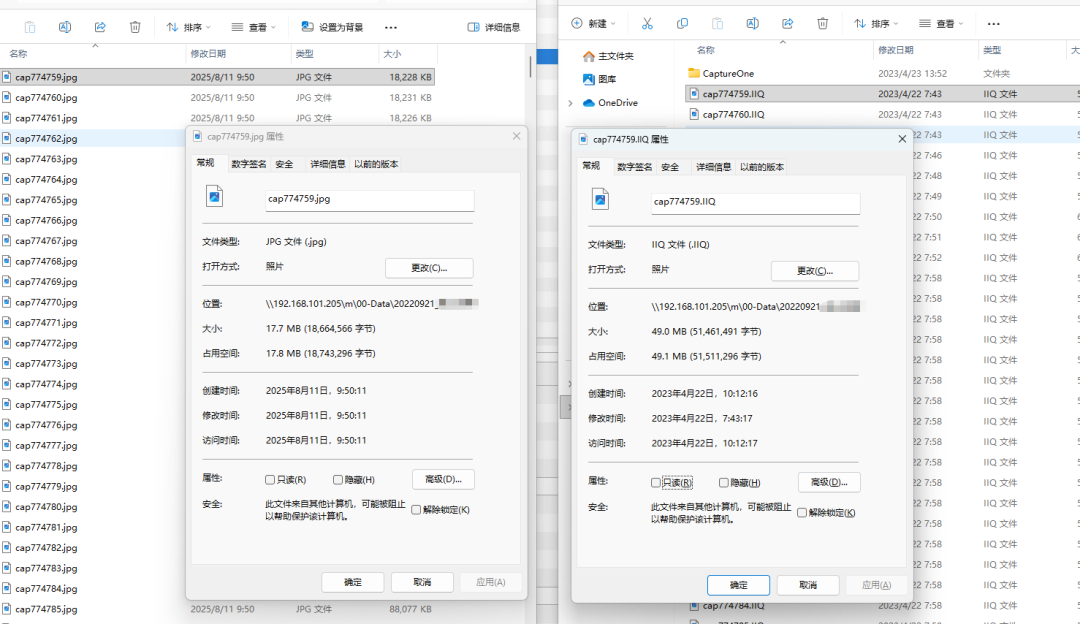Click the delete trash icon in left Explorer toolbar
This screenshot has width=1080, height=624.
click(x=135, y=27)
